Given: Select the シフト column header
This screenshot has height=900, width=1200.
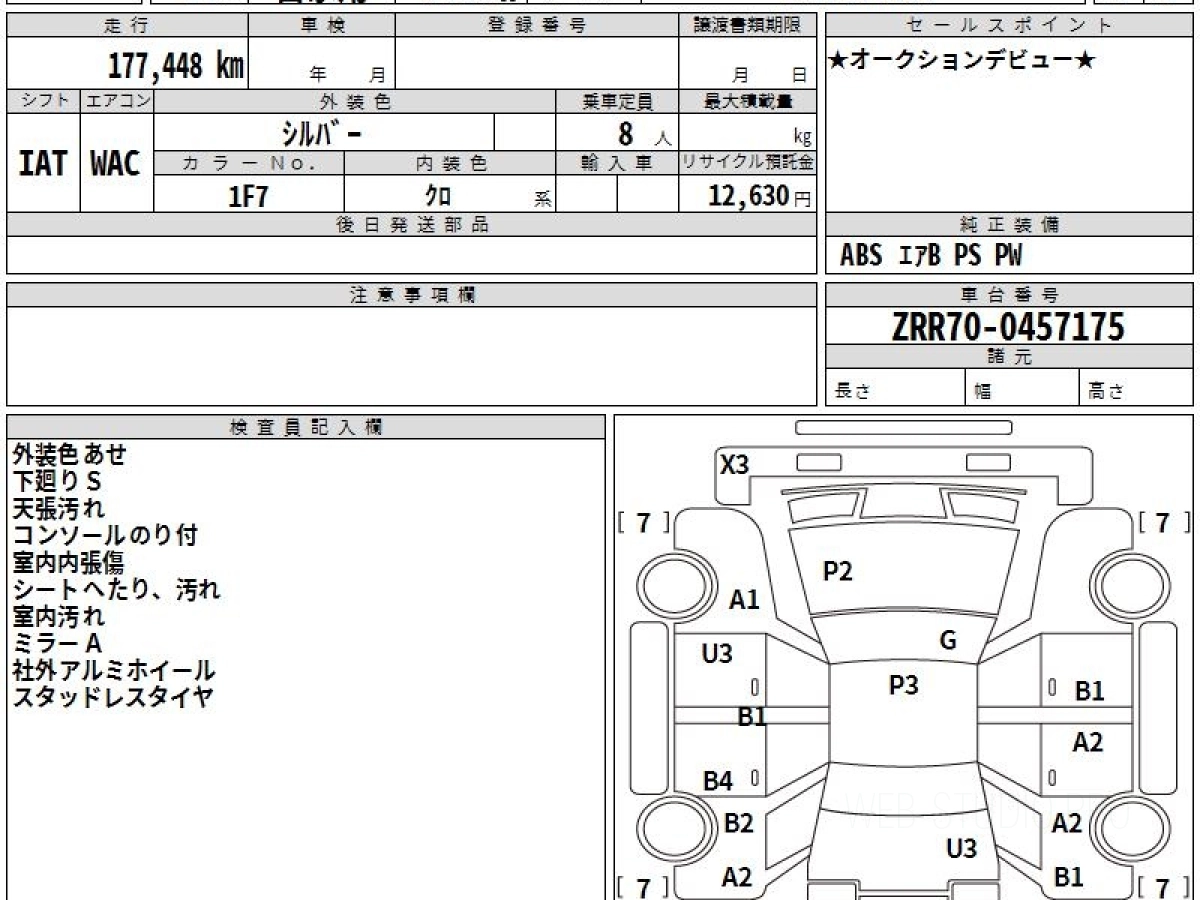Looking at the screenshot, I should pyautogui.click(x=43, y=101).
